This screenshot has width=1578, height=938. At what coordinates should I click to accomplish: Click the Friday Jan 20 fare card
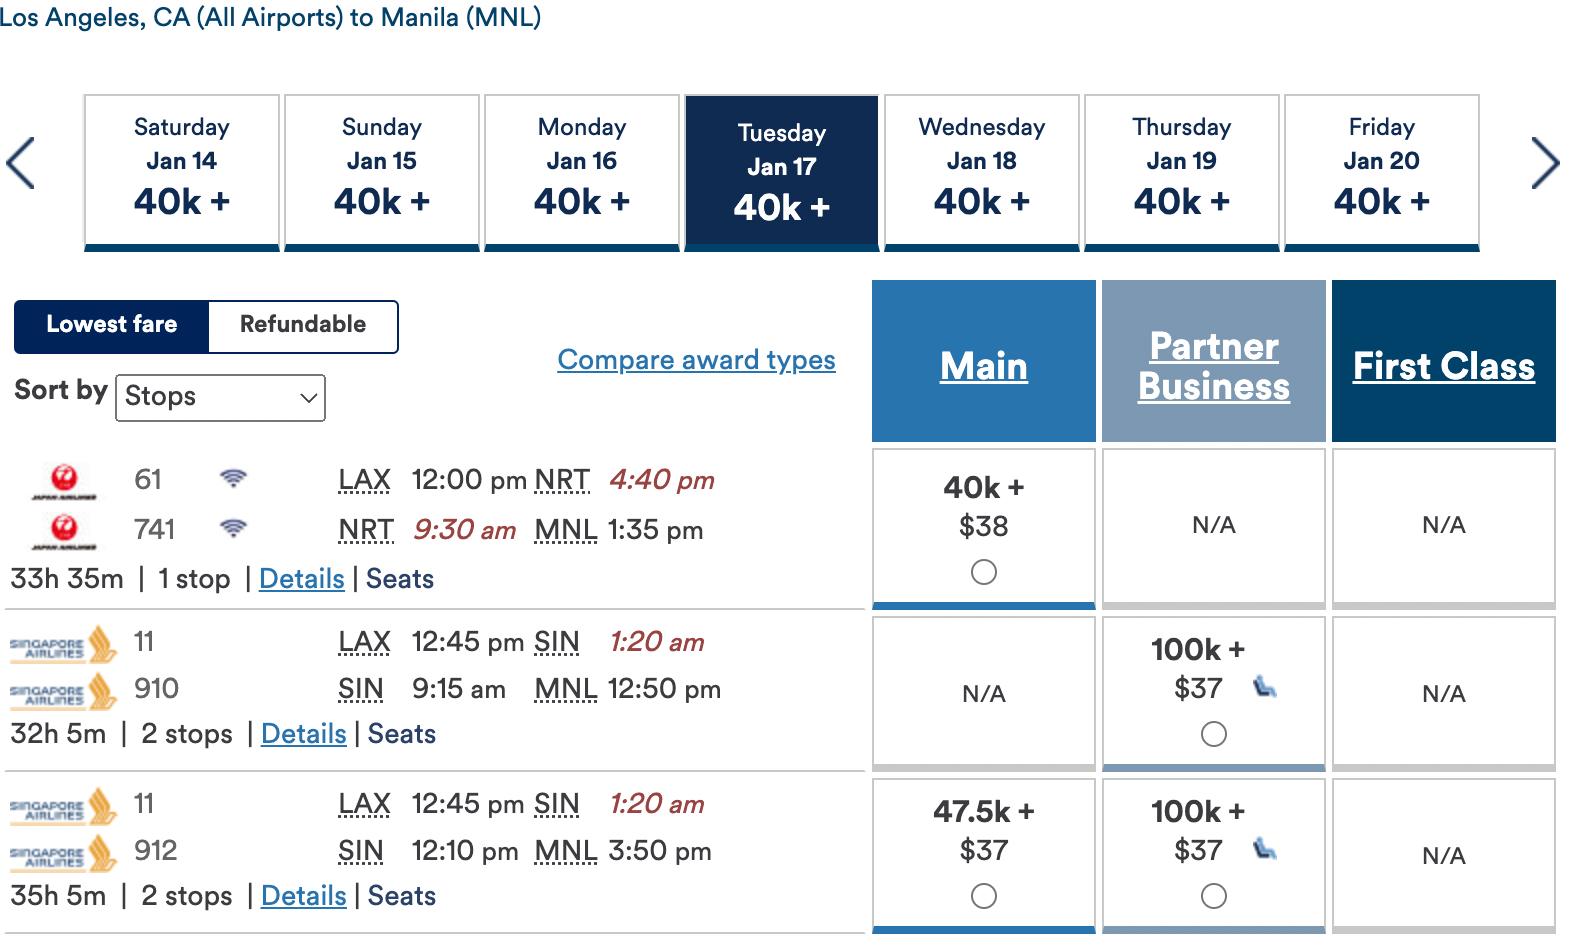[x=1381, y=171]
